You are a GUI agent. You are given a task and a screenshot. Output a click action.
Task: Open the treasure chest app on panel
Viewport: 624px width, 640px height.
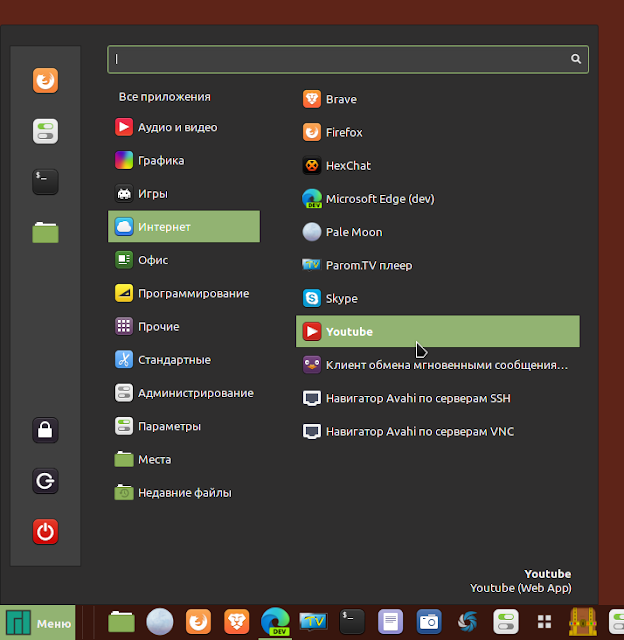coord(583,622)
